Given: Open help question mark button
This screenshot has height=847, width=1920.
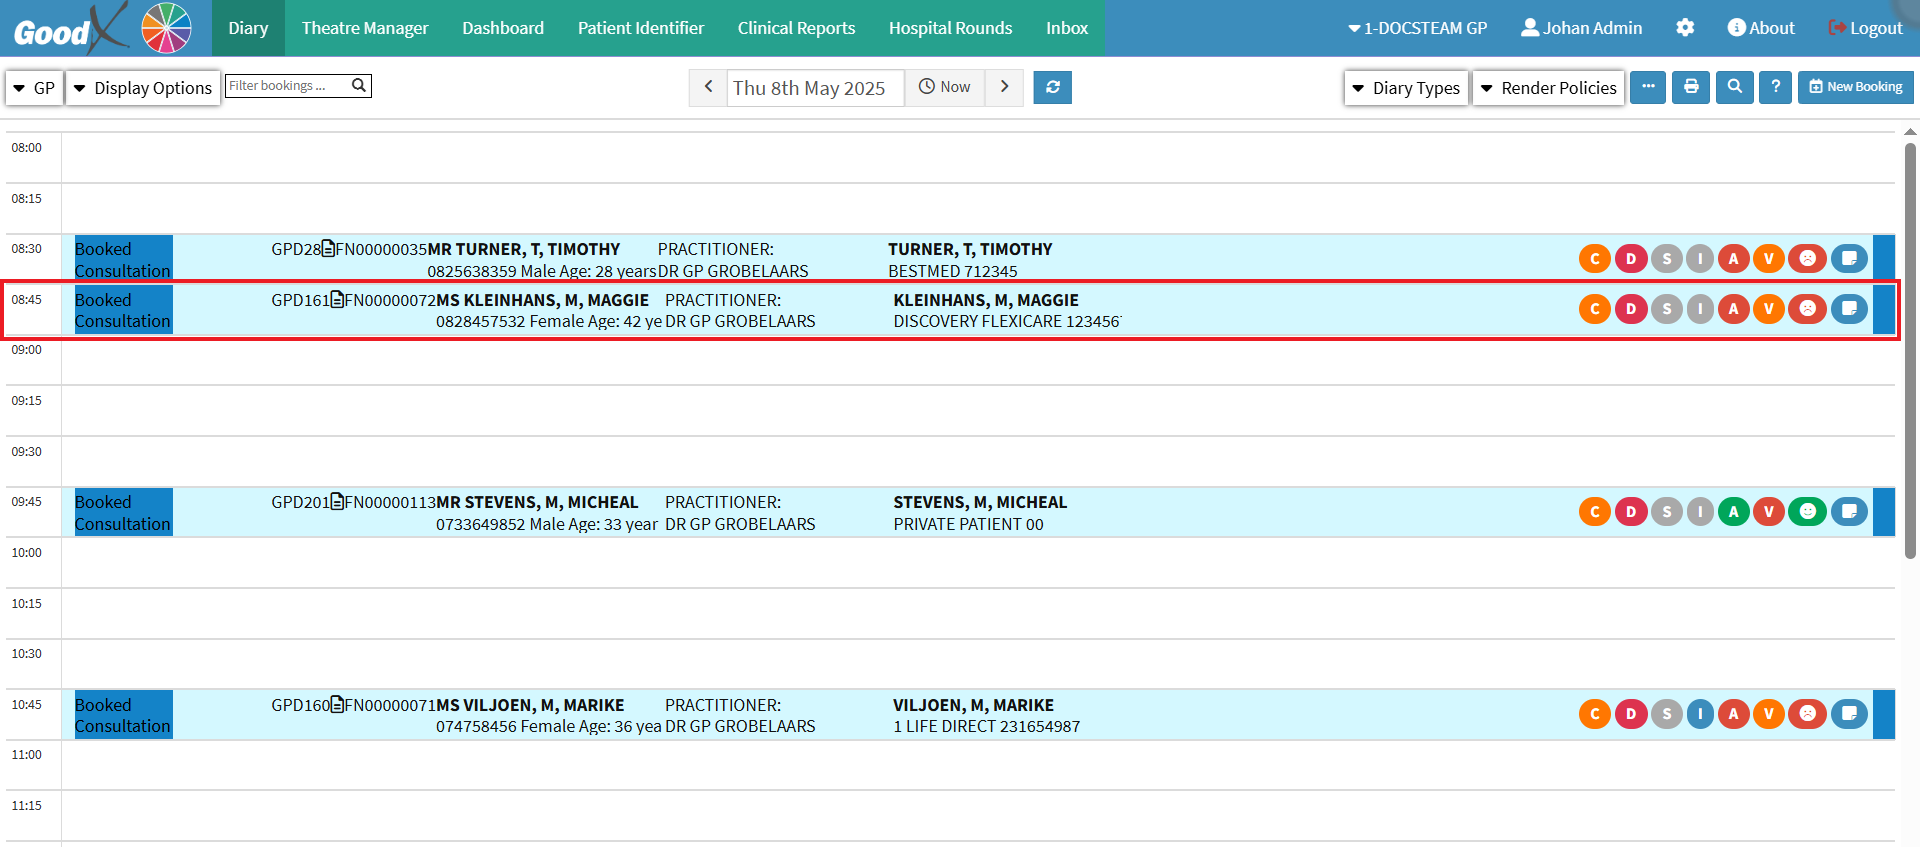Looking at the screenshot, I should (x=1775, y=87).
